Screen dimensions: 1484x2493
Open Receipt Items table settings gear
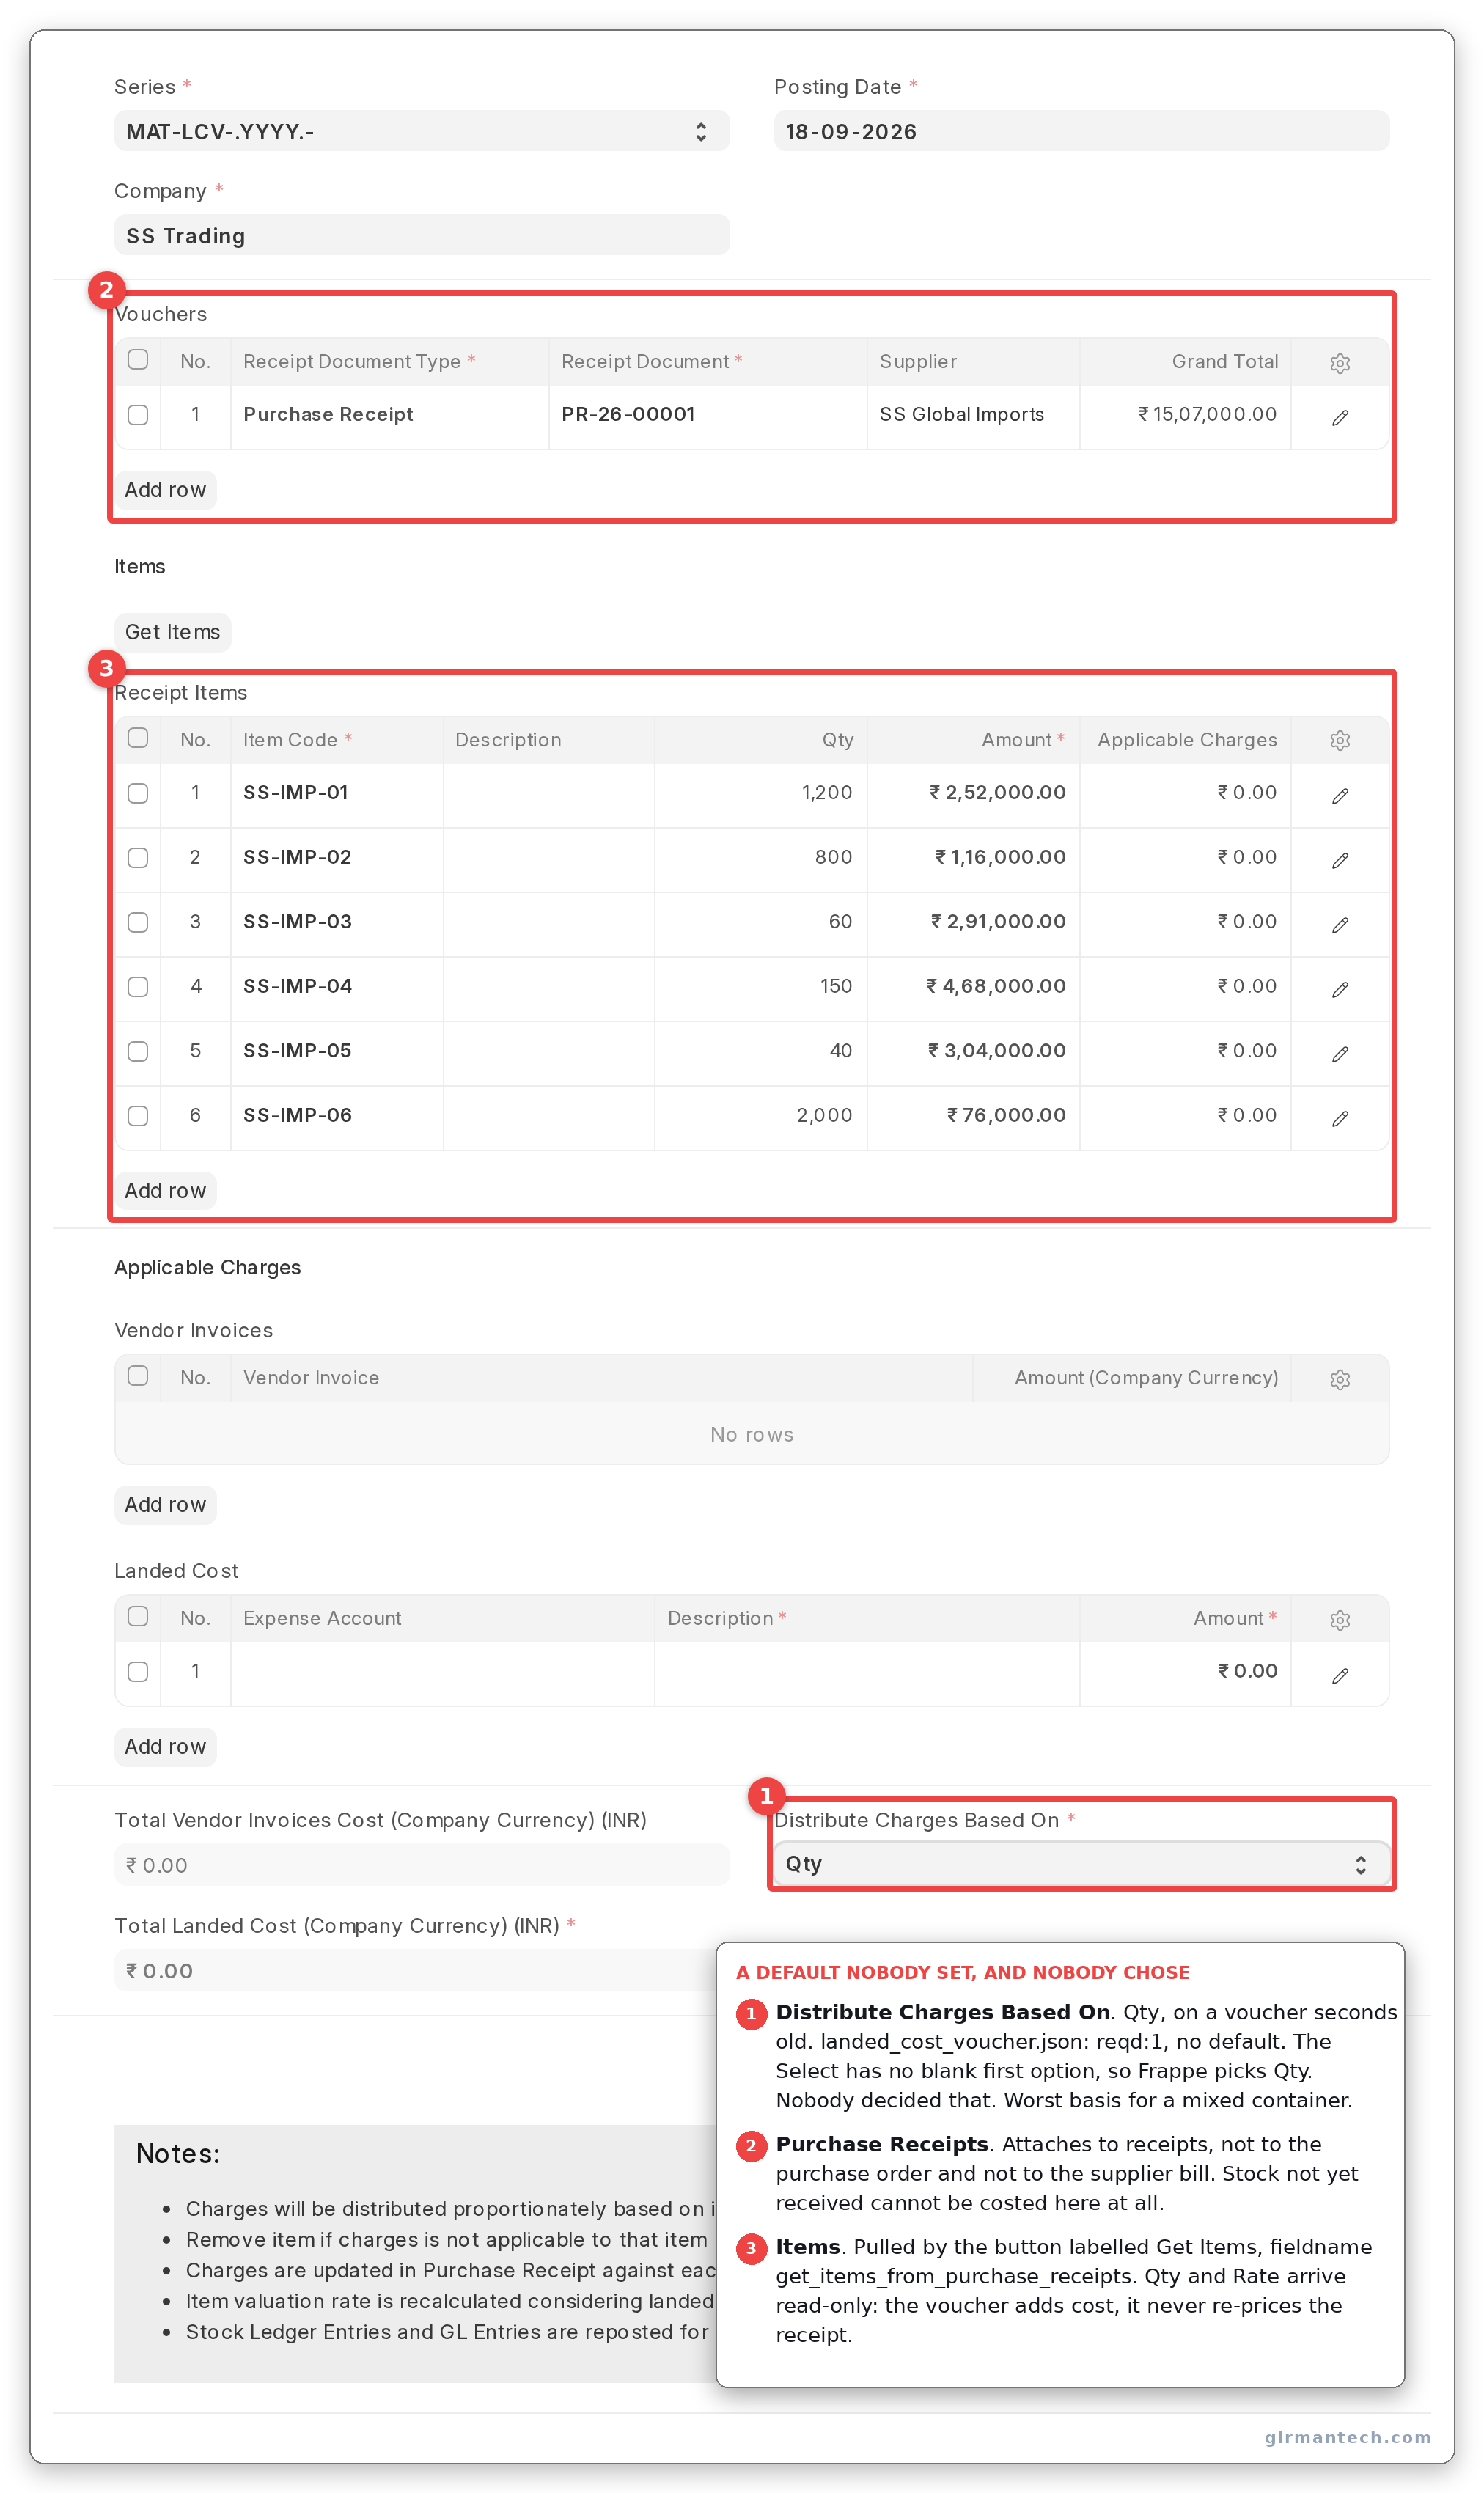pos(1339,740)
